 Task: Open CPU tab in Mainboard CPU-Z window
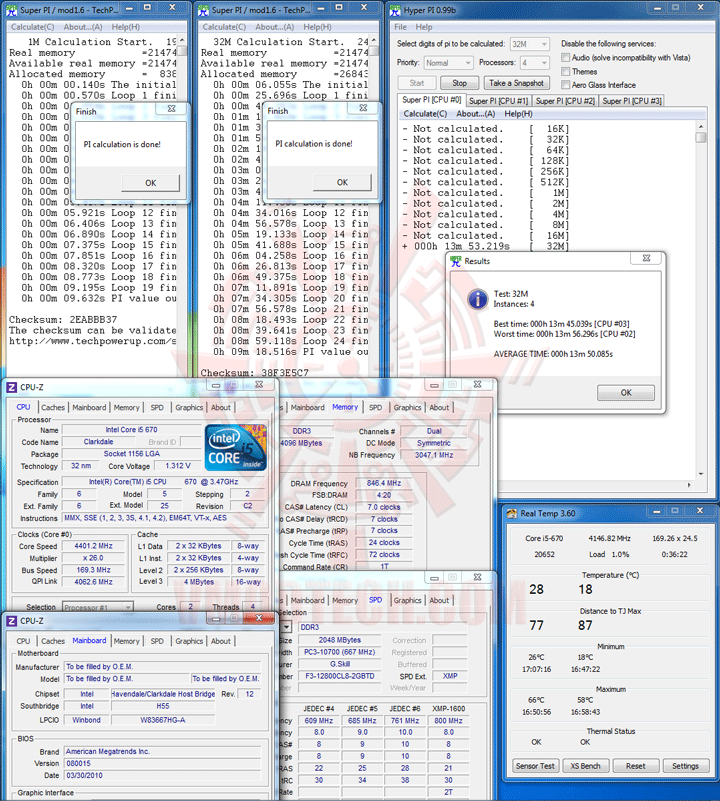(24, 641)
